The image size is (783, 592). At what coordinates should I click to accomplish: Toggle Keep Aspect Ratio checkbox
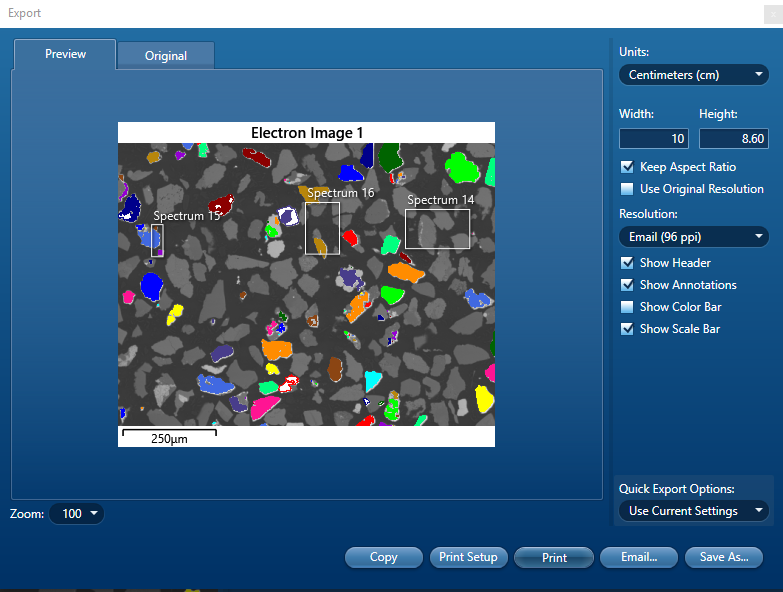627,167
